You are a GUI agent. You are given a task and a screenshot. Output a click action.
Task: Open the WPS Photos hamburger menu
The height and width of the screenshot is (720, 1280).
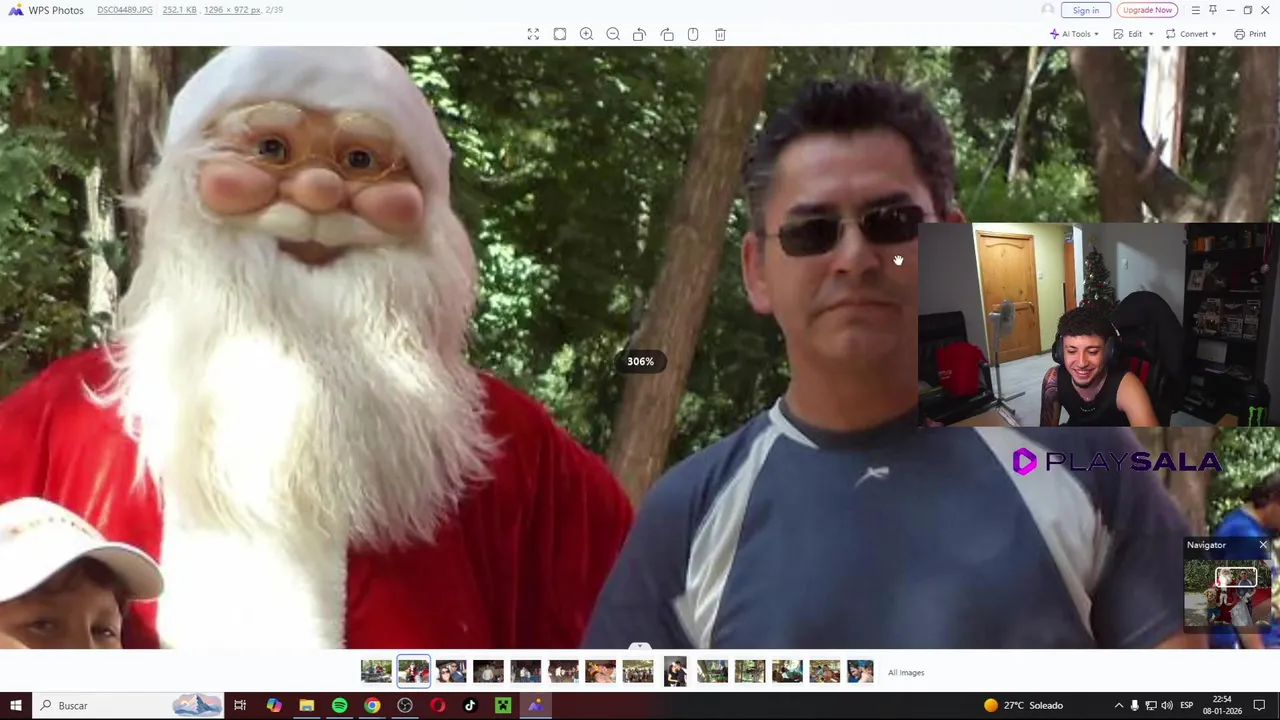click(x=1195, y=10)
